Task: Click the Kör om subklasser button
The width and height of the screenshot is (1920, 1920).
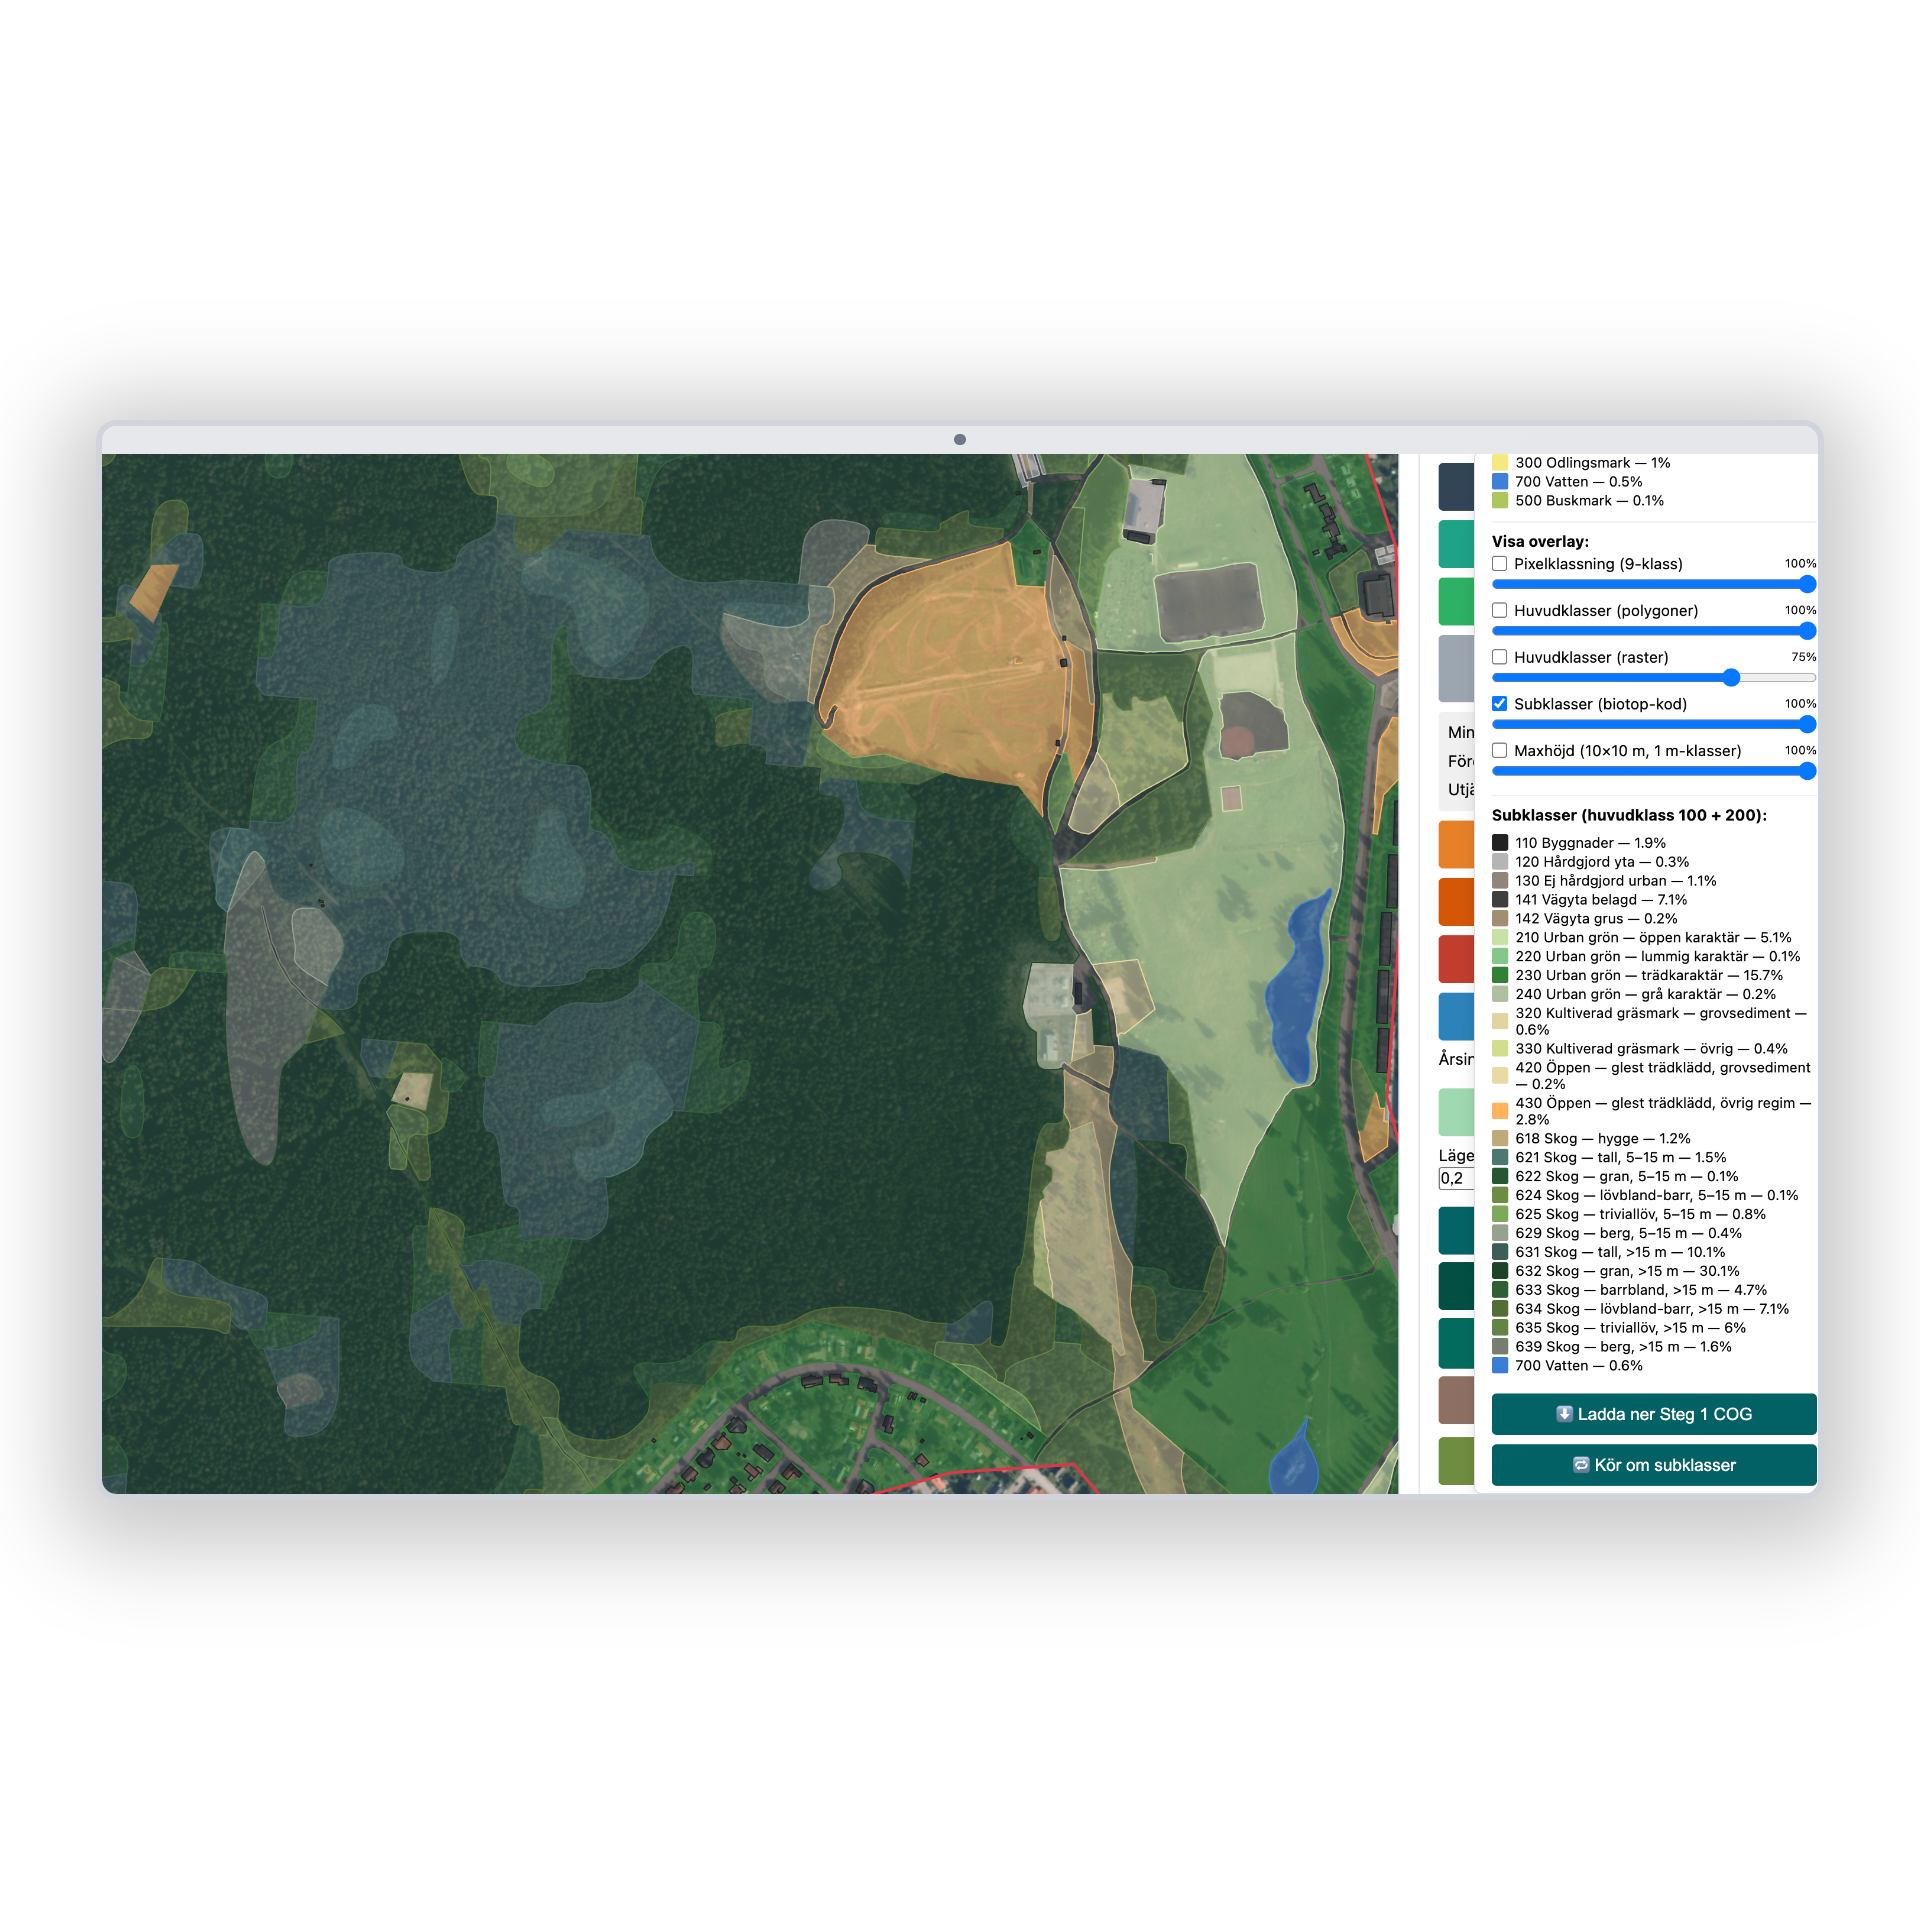Action: coord(1654,1465)
